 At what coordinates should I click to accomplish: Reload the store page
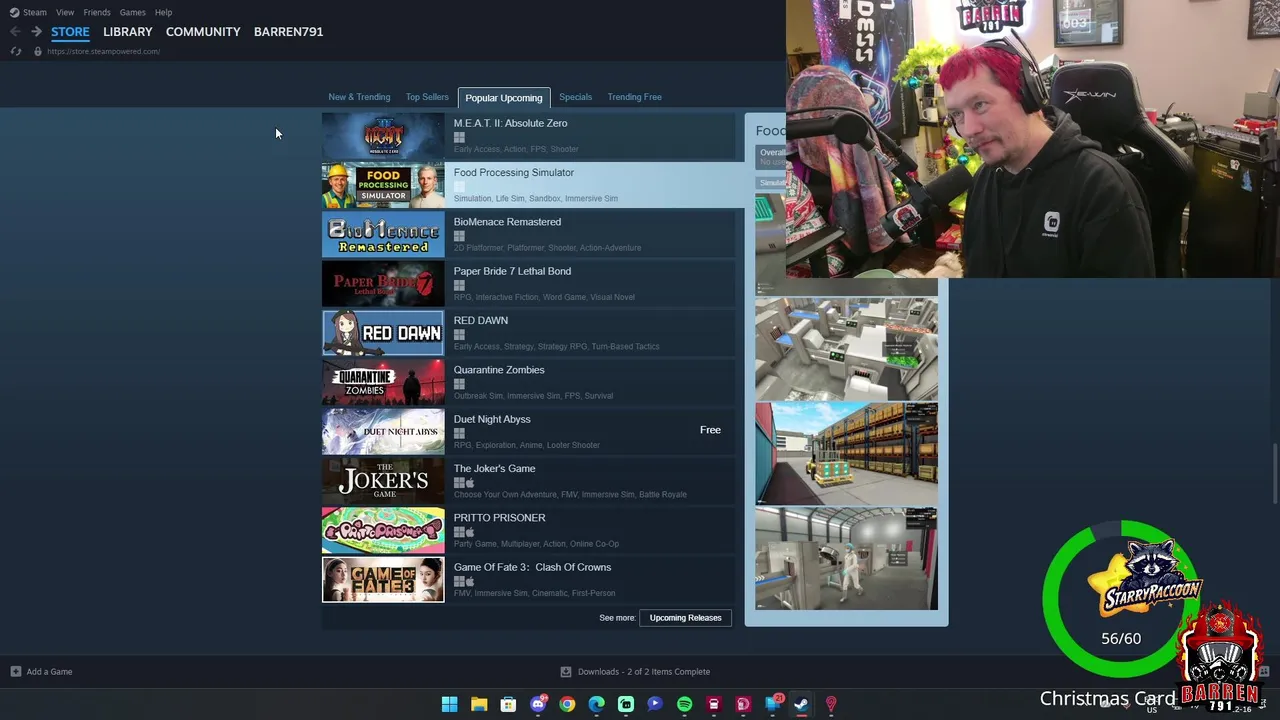16,51
